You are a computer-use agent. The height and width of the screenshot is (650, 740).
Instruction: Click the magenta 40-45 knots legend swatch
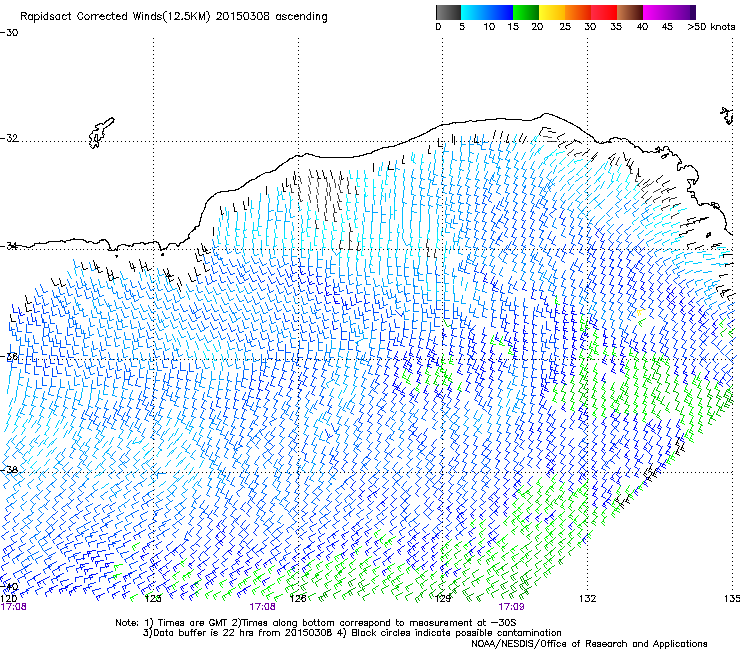(x=656, y=12)
